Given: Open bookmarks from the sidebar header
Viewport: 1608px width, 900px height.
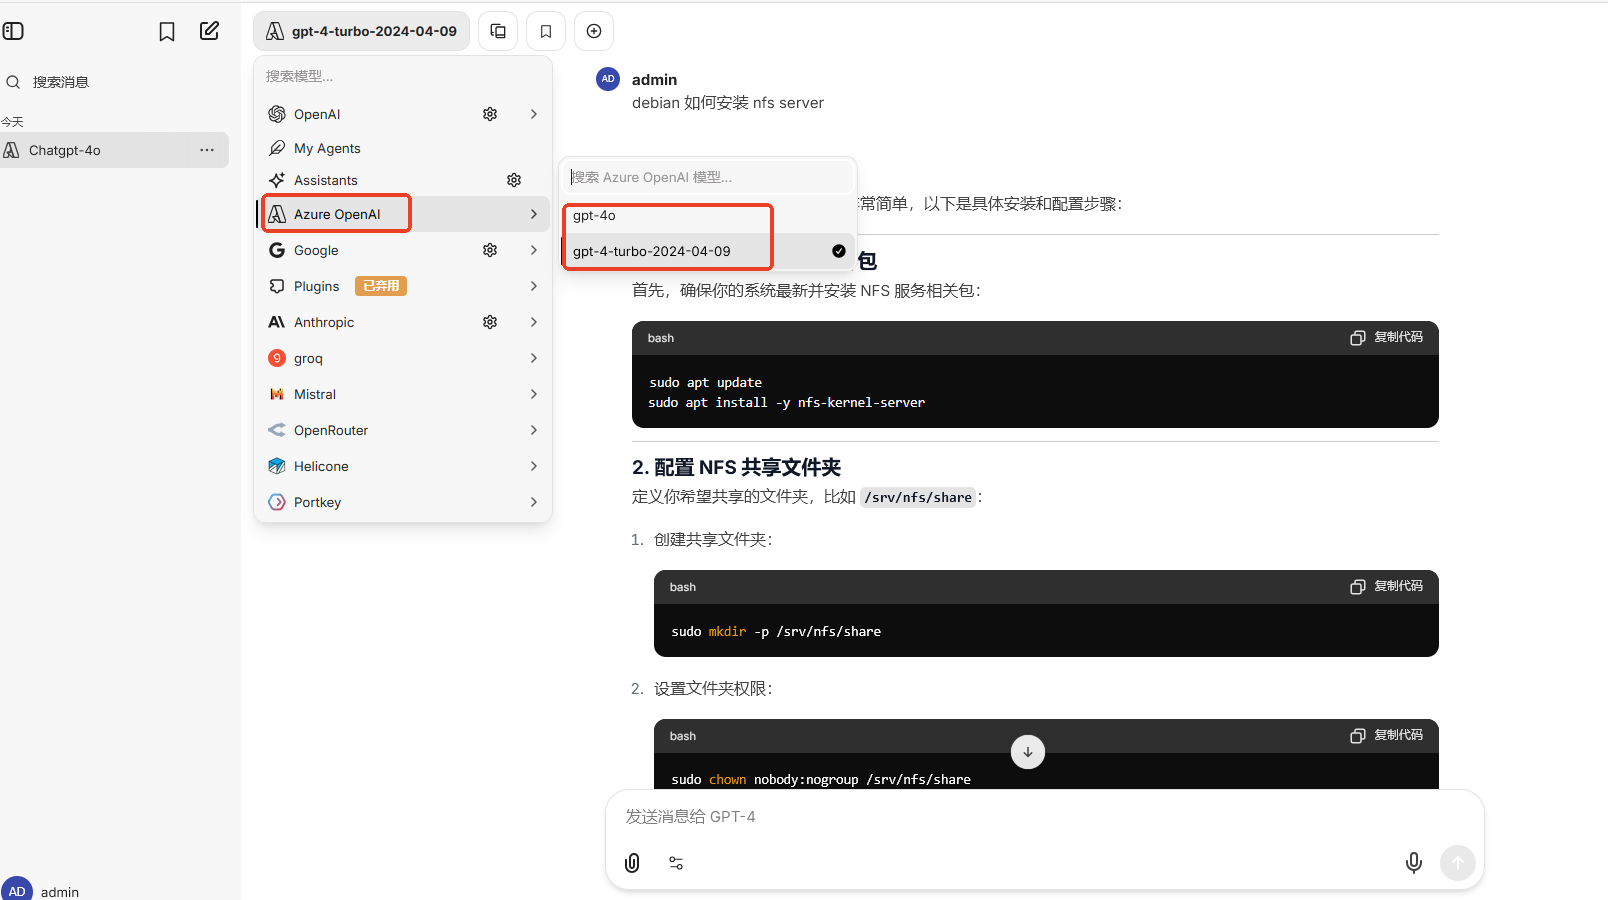Looking at the screenshot, I should [167, 32].
